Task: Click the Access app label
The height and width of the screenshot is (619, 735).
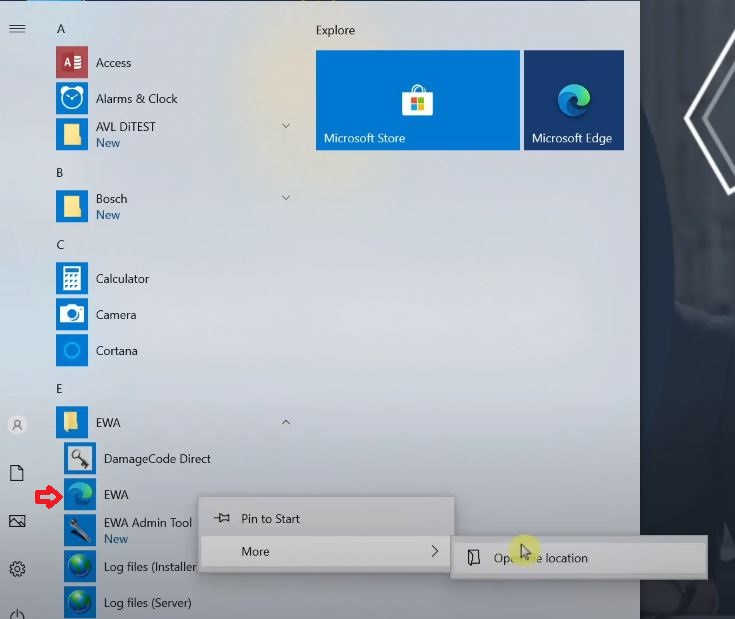Action: click(x=113, y=63)
